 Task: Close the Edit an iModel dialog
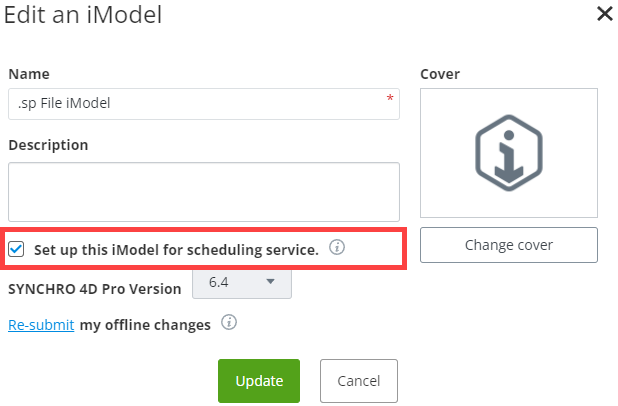(605, 14)
